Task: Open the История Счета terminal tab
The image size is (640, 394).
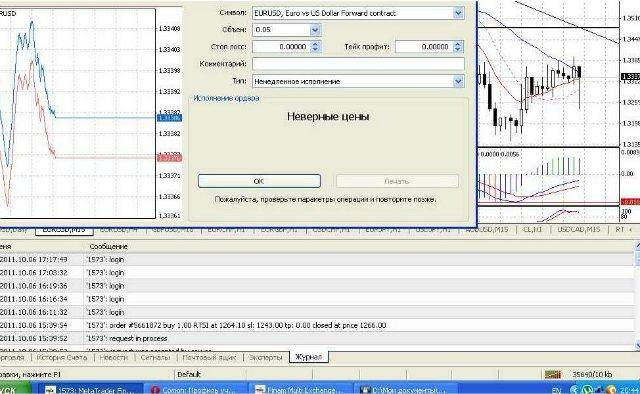Action: [x=62, y=357]
